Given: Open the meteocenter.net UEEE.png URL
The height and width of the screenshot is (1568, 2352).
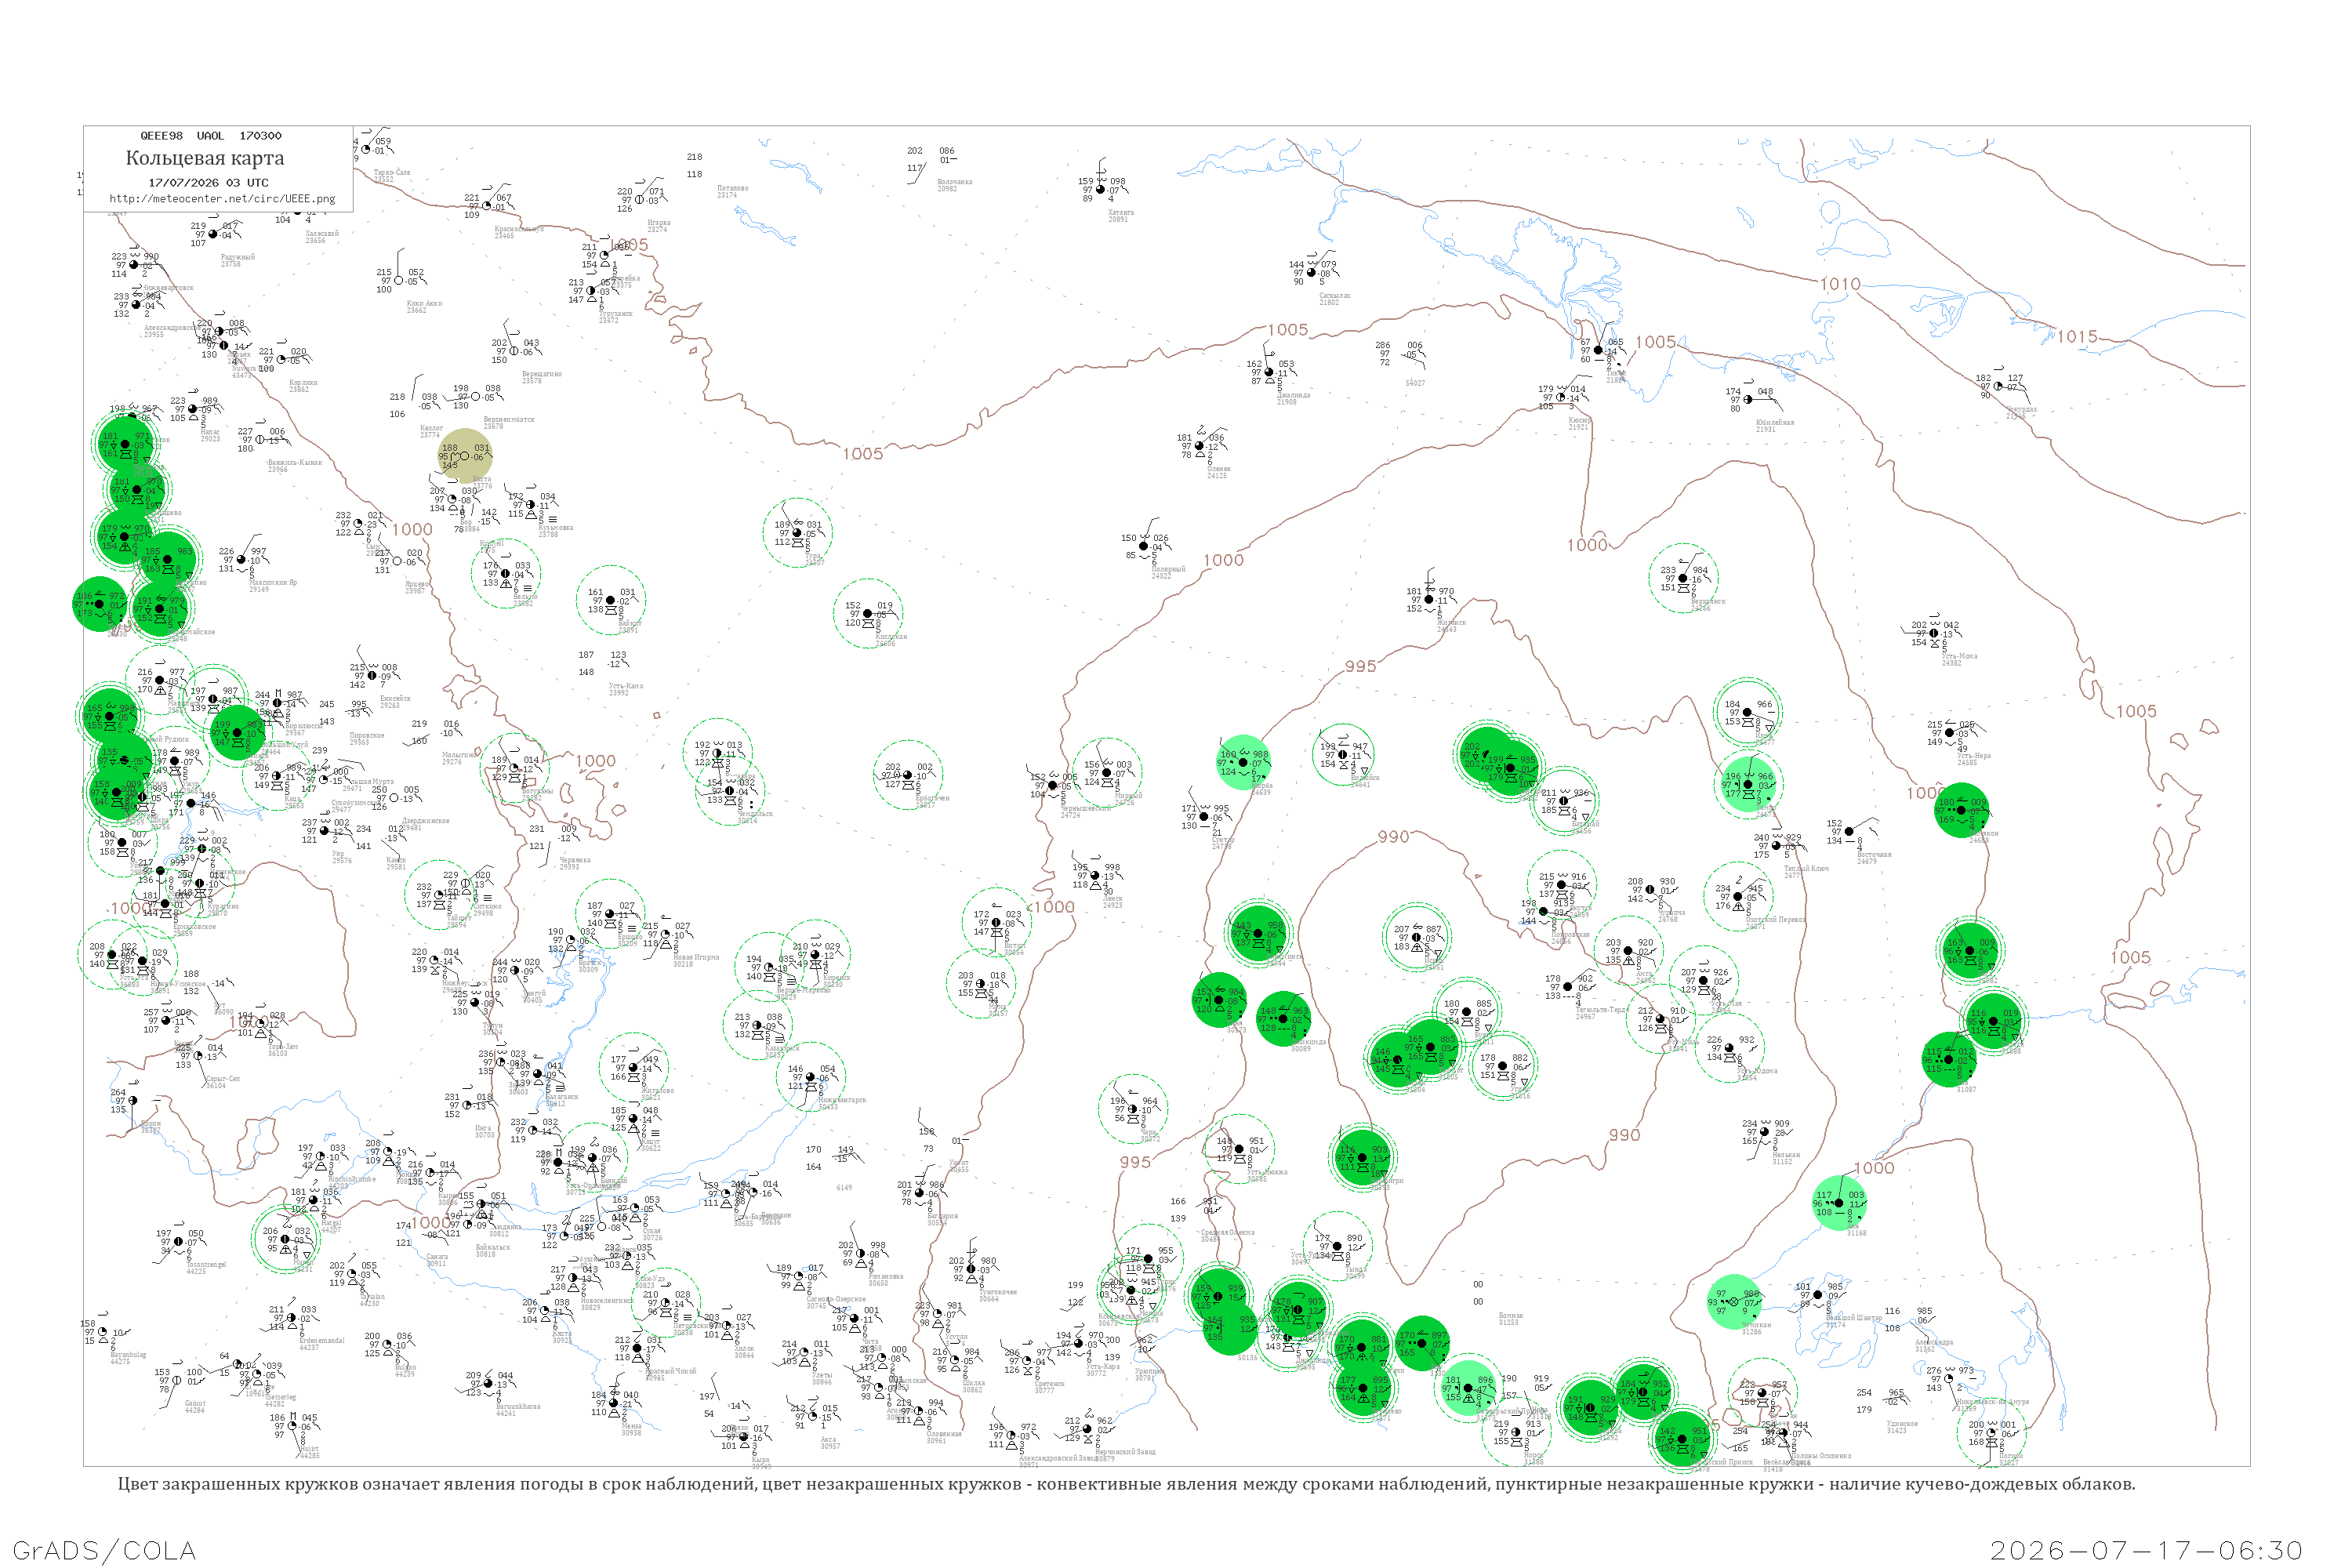Looking at the screenshot, I should (x=222, y=199).
